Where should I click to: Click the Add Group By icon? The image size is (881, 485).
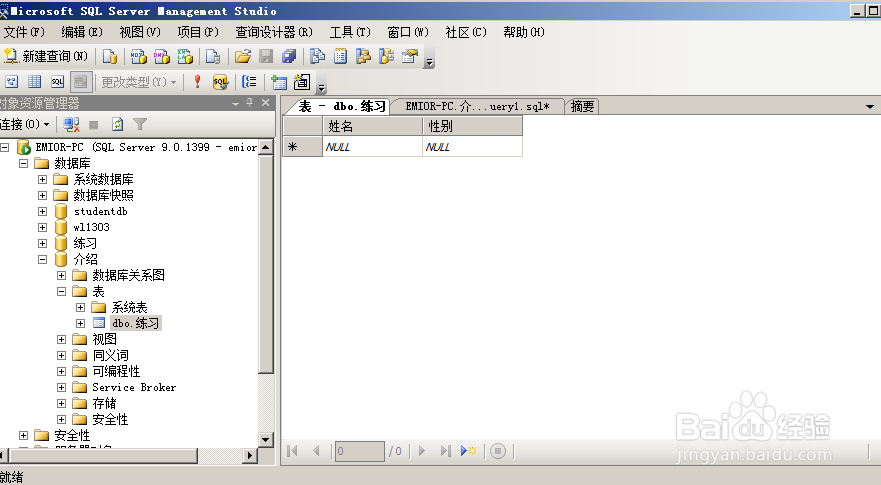point(249,82)
